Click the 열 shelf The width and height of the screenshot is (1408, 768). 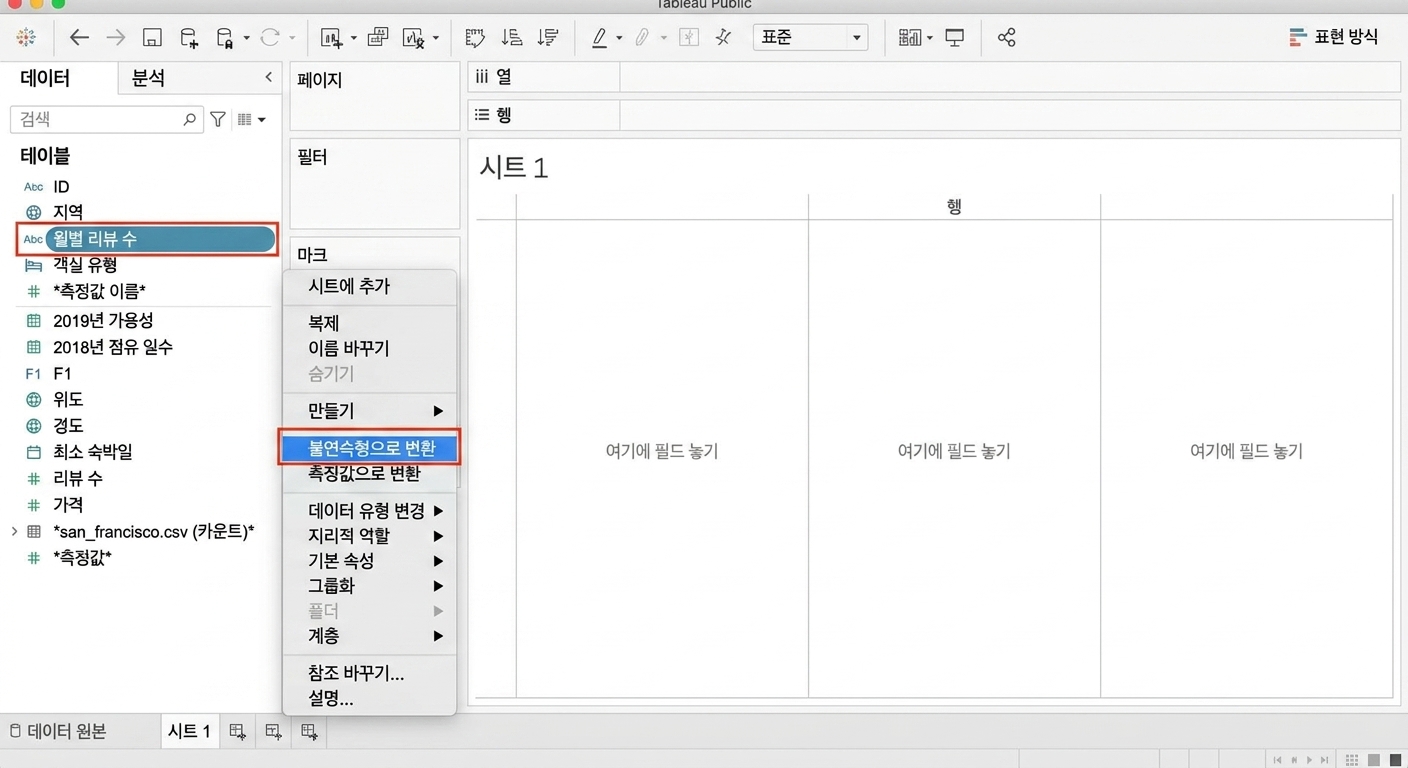click(934, 77)
